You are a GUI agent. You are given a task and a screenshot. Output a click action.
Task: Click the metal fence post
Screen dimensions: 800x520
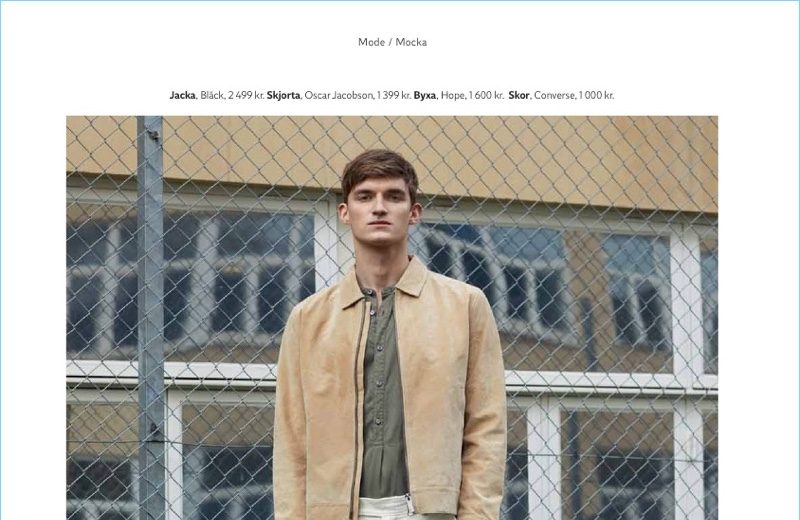click(x=151, y=317)
